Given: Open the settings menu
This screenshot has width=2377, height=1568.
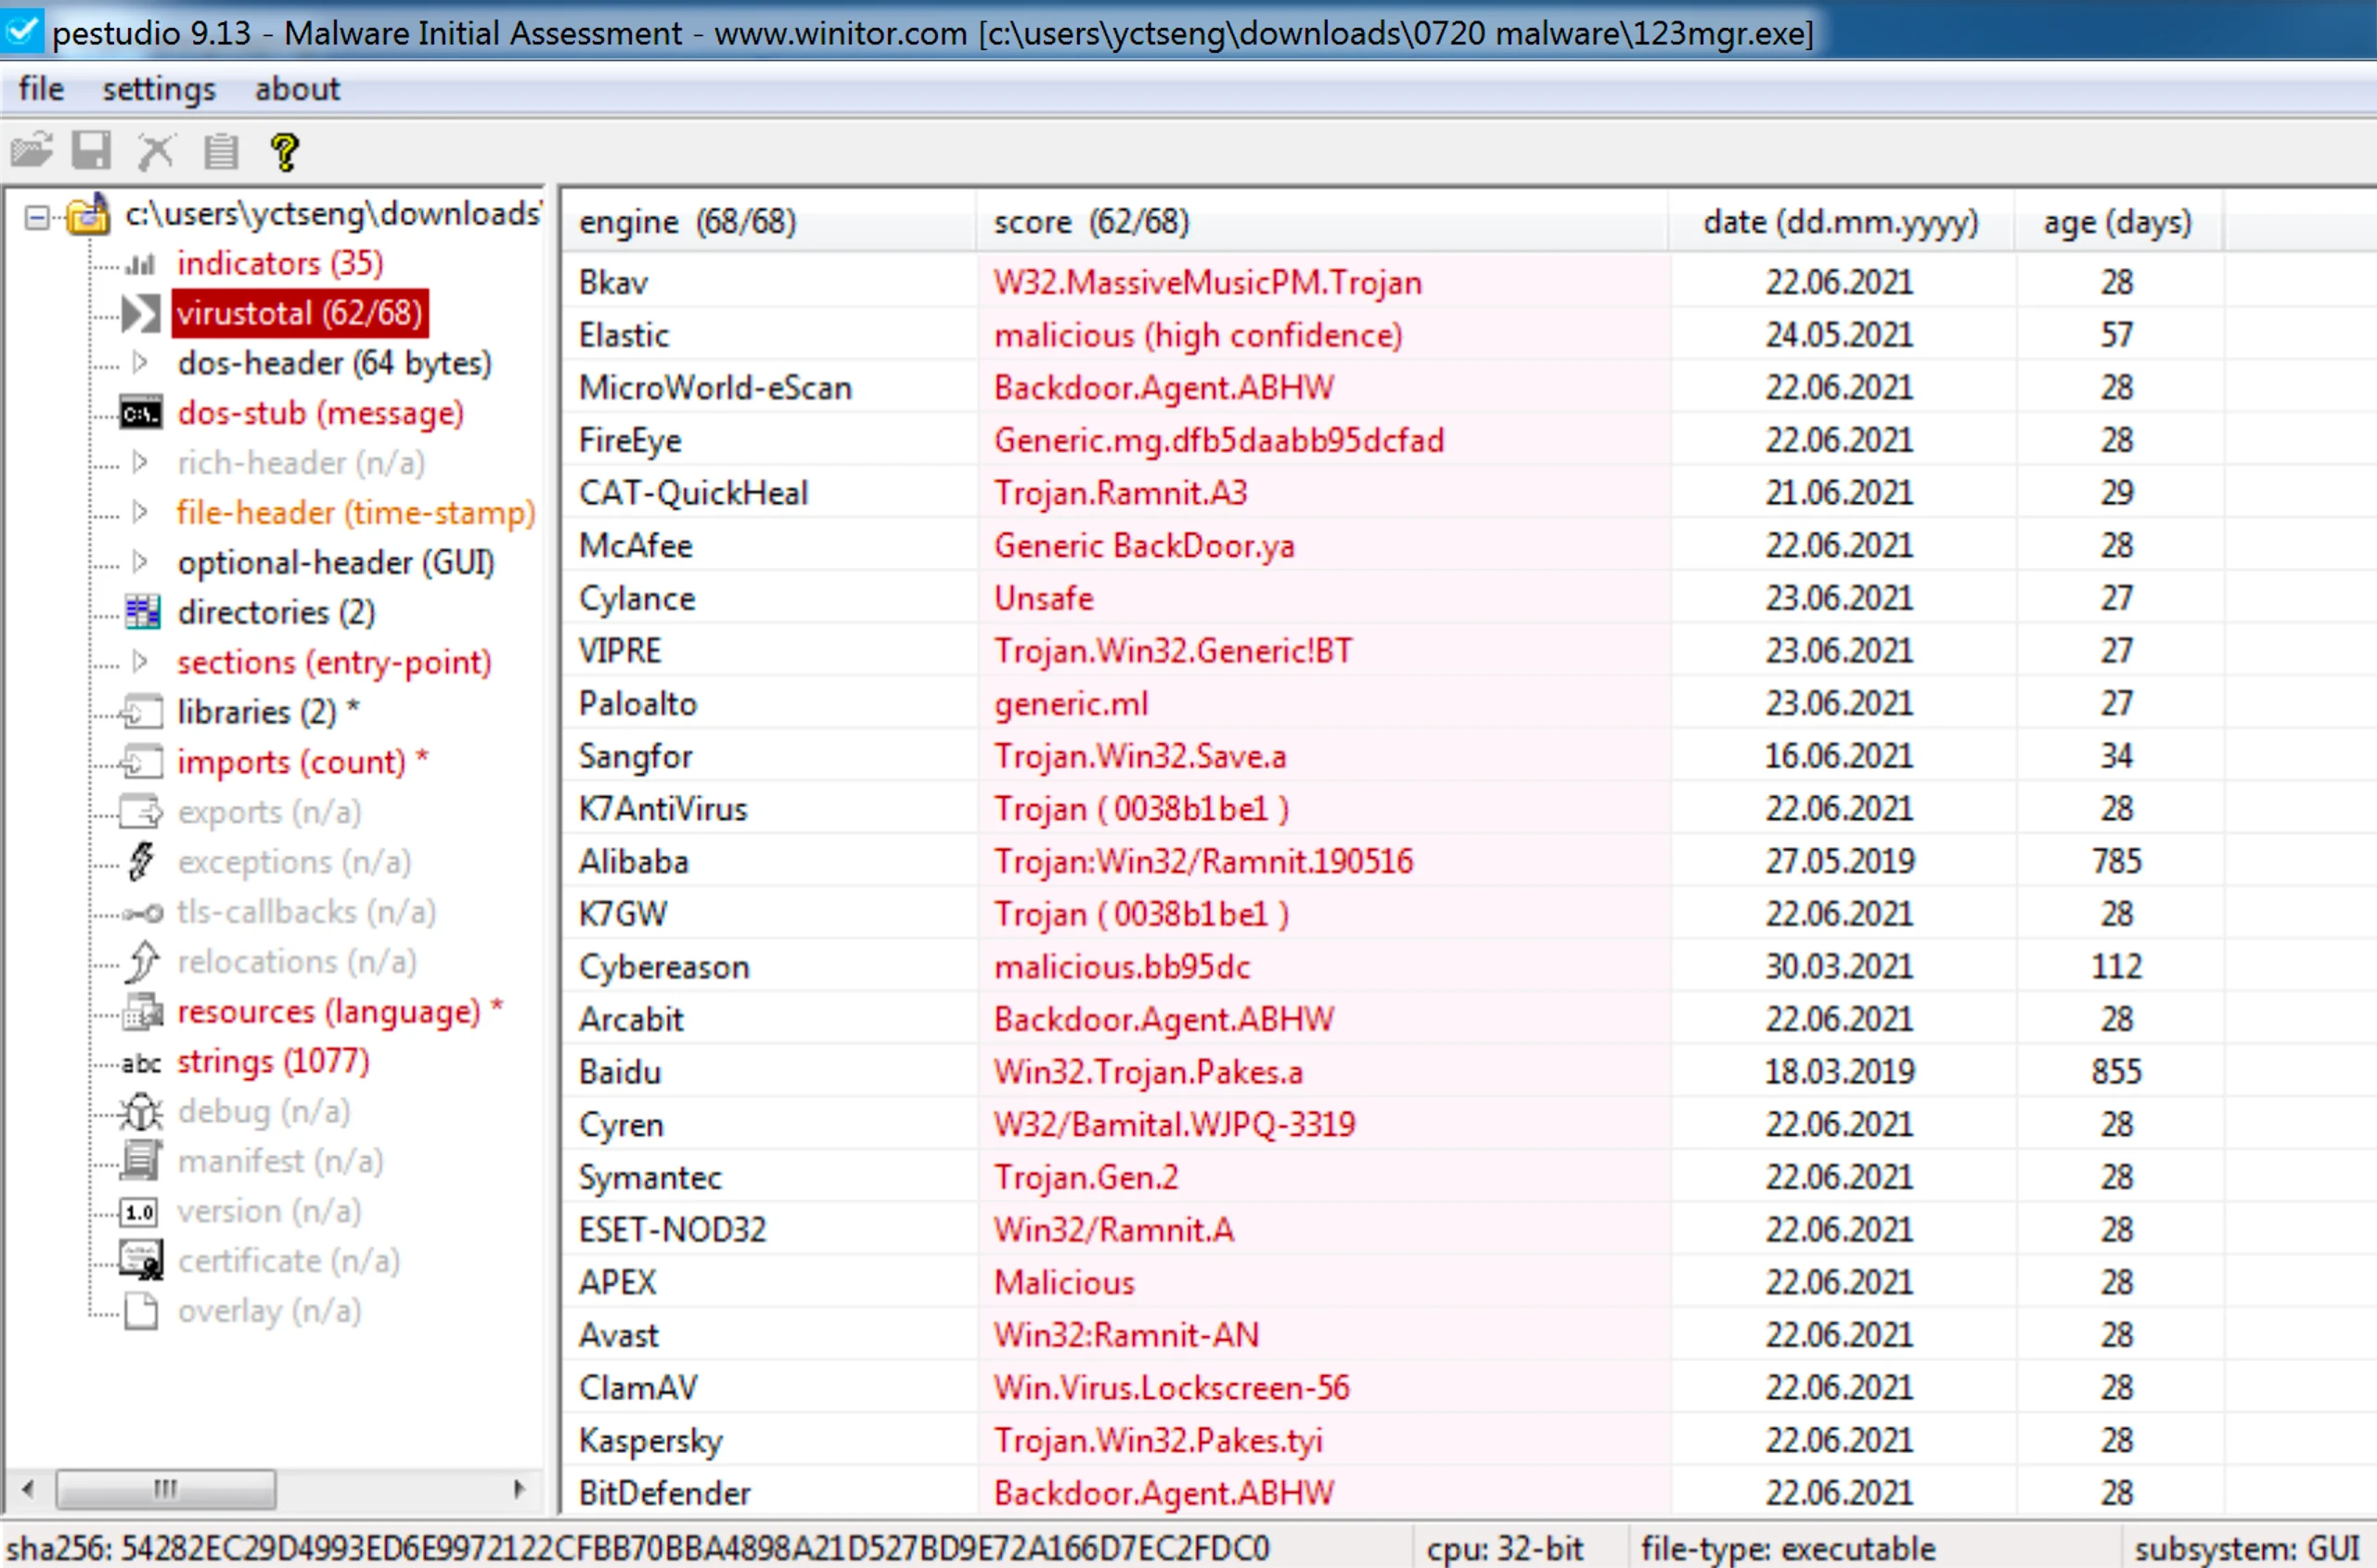Looking at the screenshot, I should click(x=157, y=89).
